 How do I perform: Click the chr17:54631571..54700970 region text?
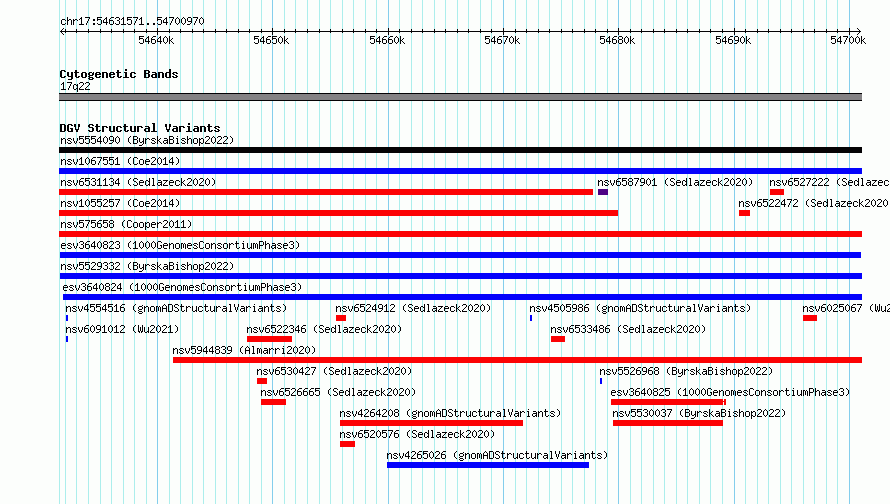coord(132,21)
